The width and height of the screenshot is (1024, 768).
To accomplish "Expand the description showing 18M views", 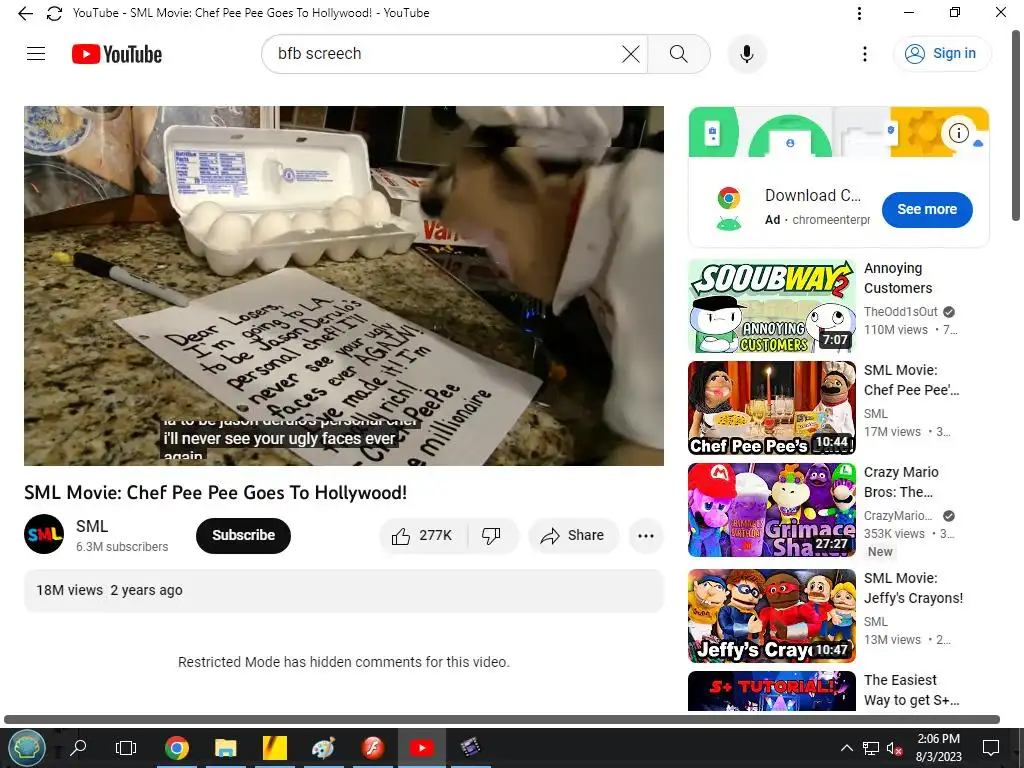I will point(344,590).
